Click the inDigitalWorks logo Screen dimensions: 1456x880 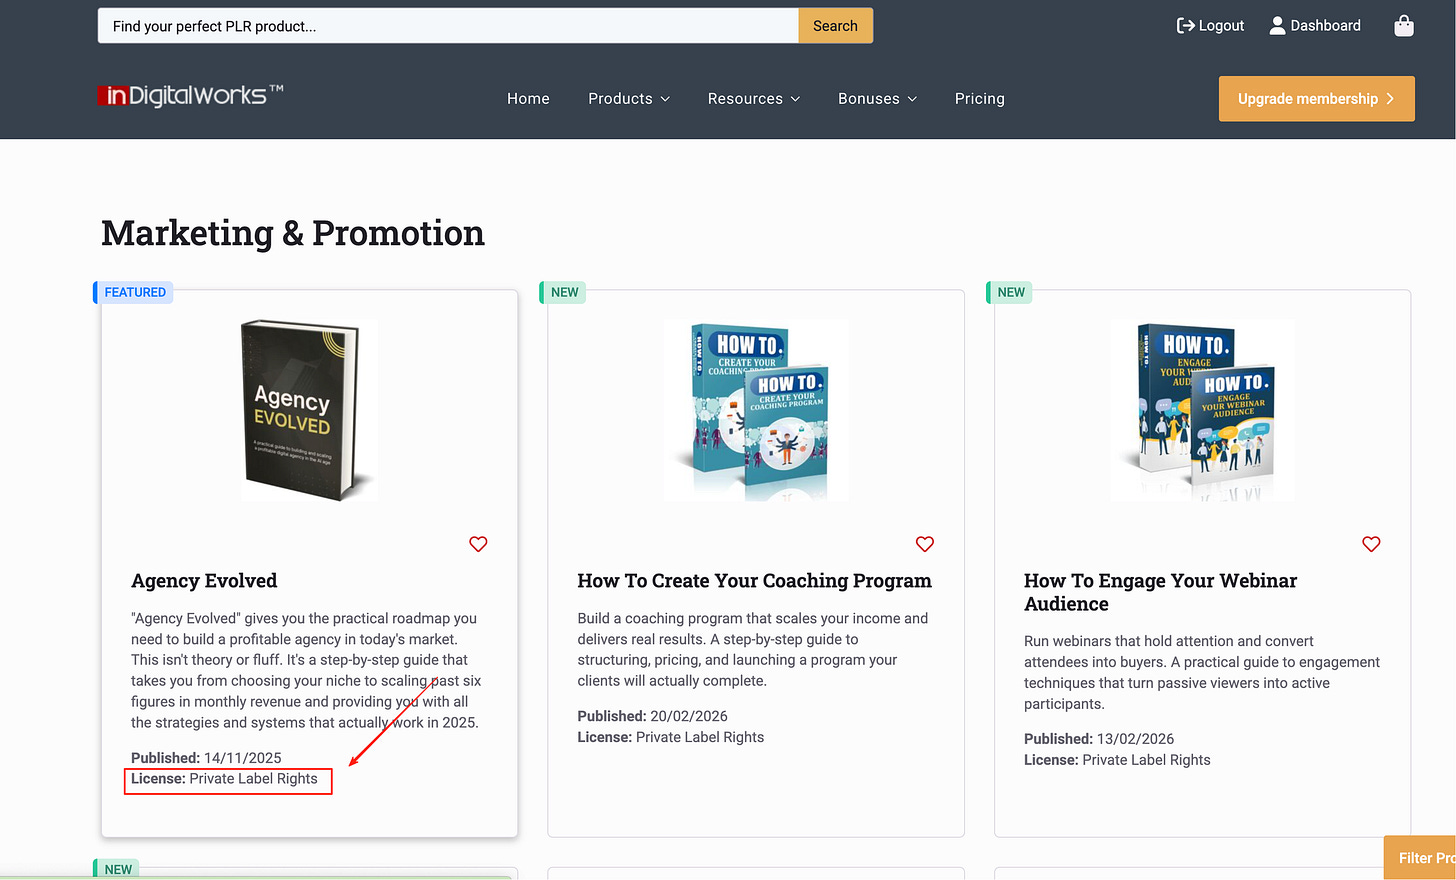[191, 96]
